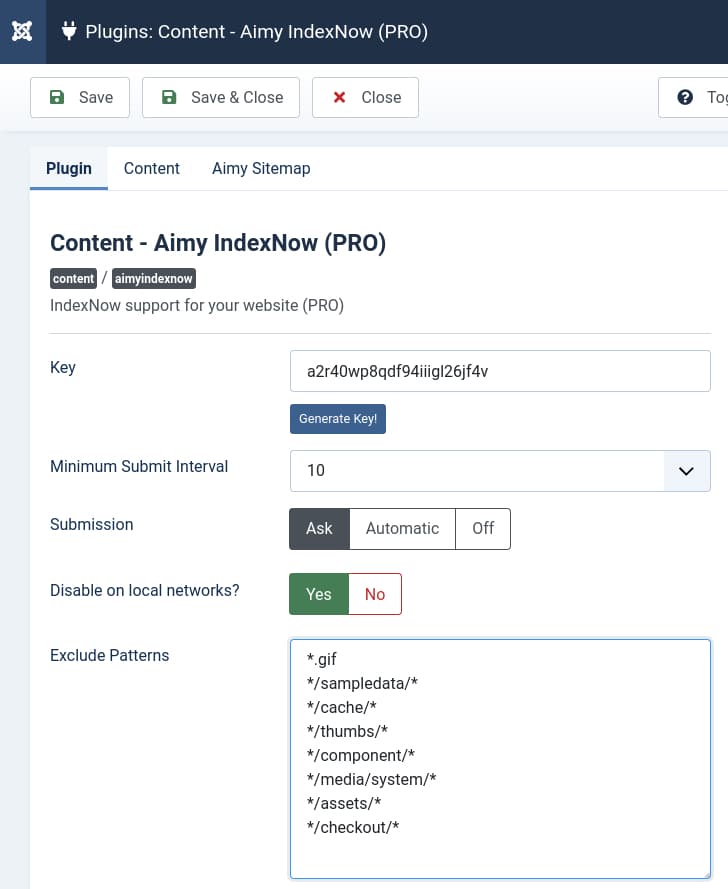Click the 'Key' field label
This screenshot has height=889, width=728.
pos(63,367)
